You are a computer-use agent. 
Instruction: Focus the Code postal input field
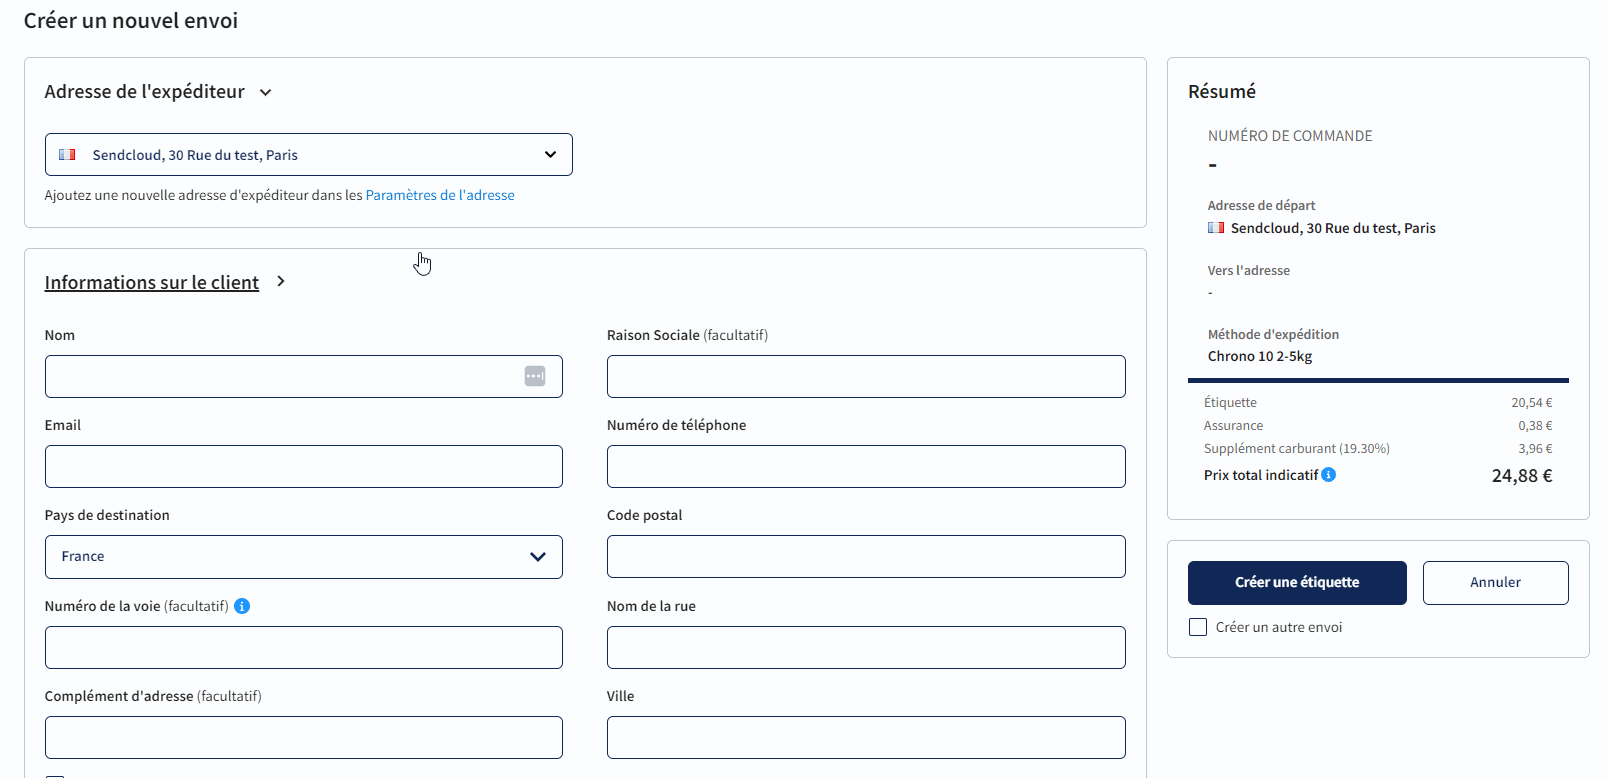pos(866,557)
